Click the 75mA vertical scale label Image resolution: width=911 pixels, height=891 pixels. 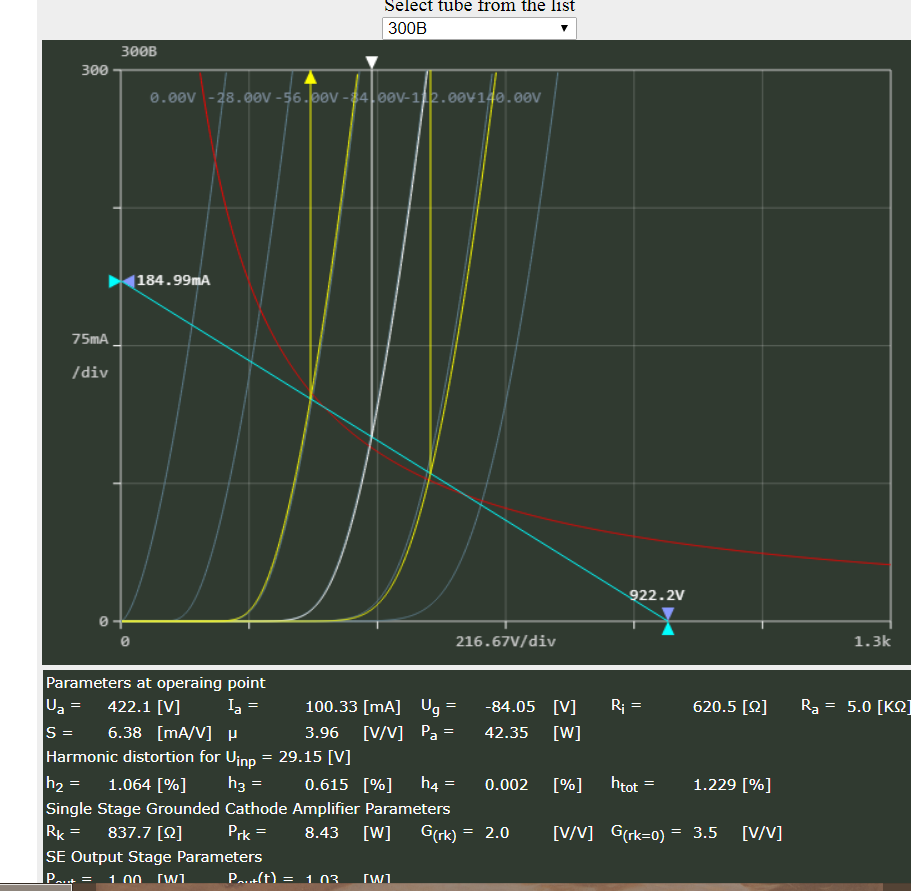pyautogui.click(x=89, y=340)
